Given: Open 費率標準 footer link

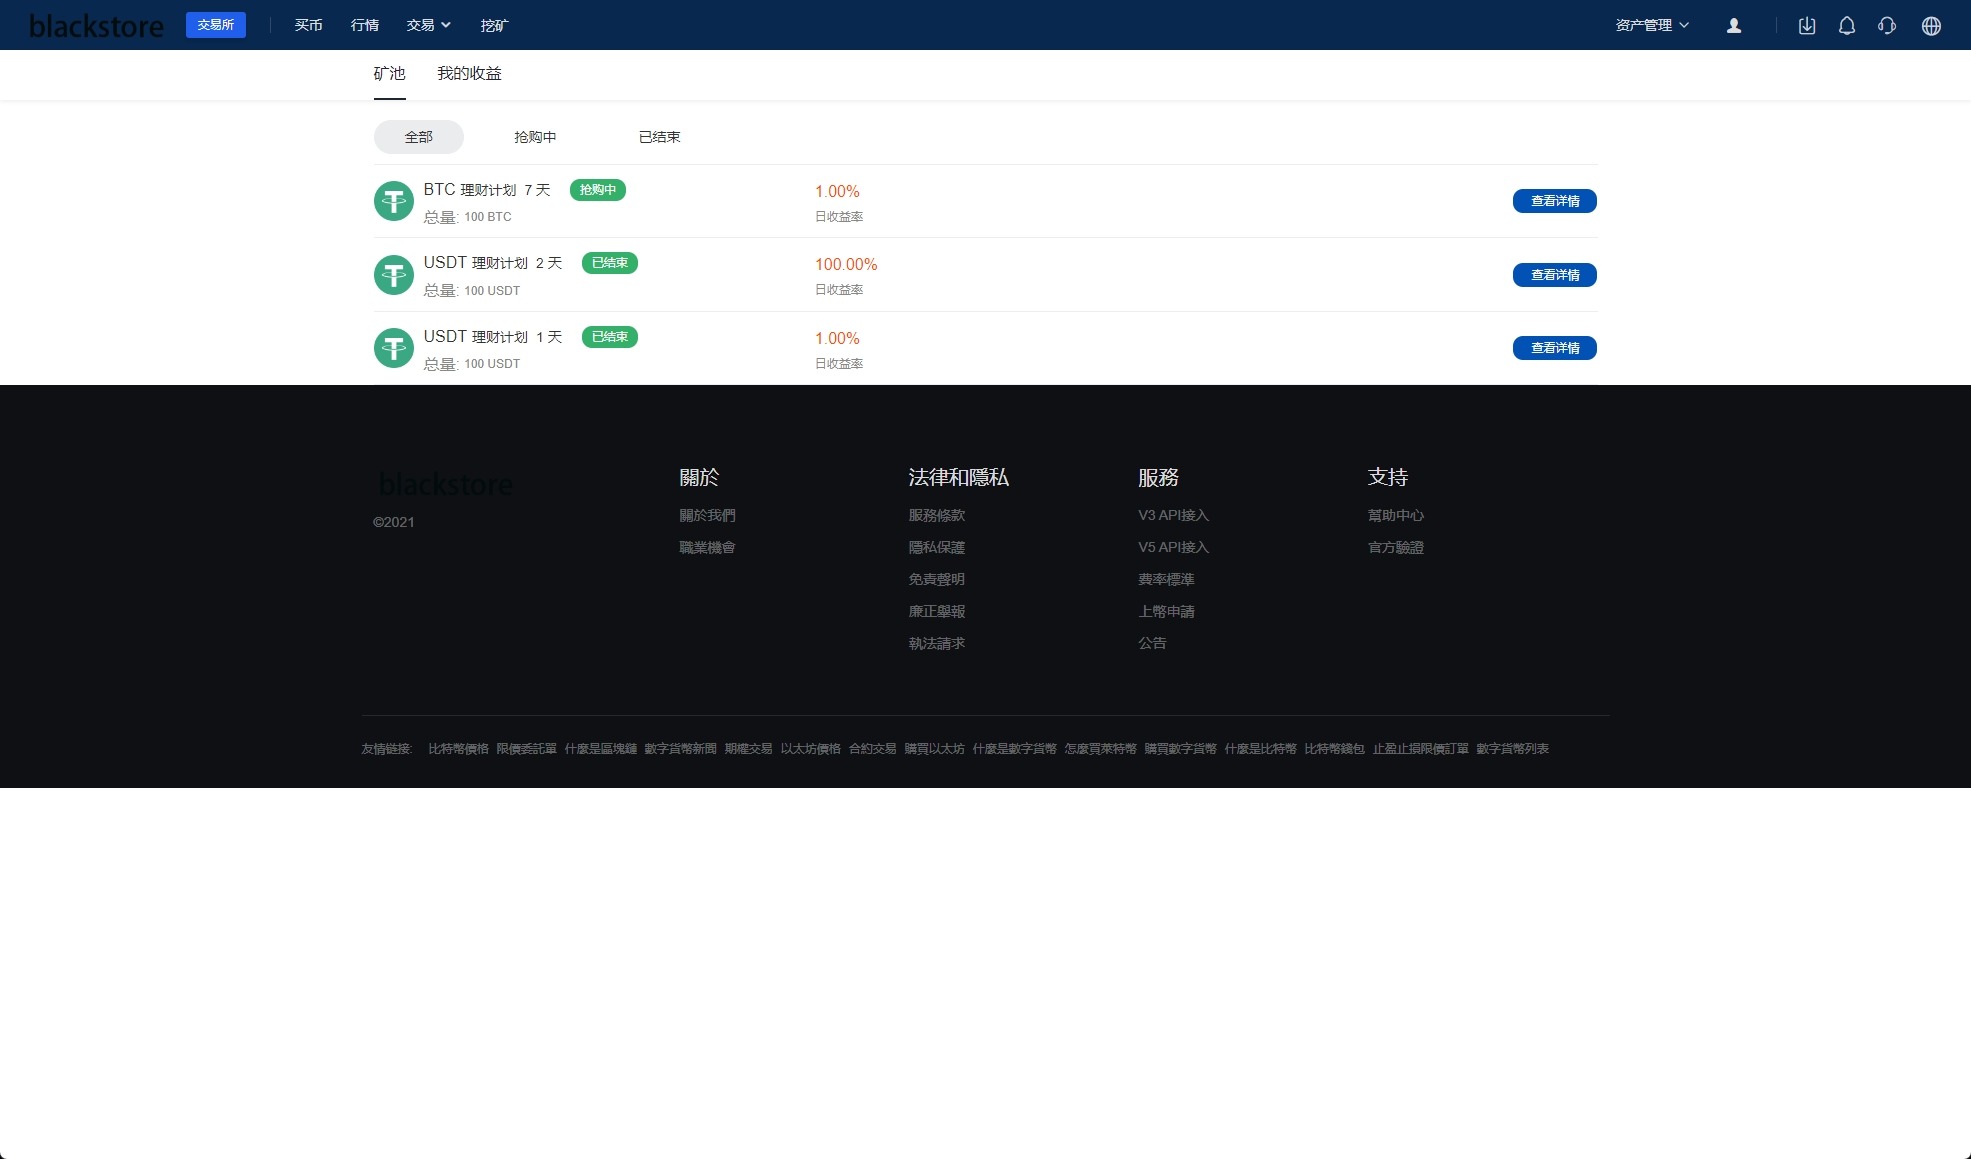Looking at the screenshot, I should click(x=1167, y=580).
